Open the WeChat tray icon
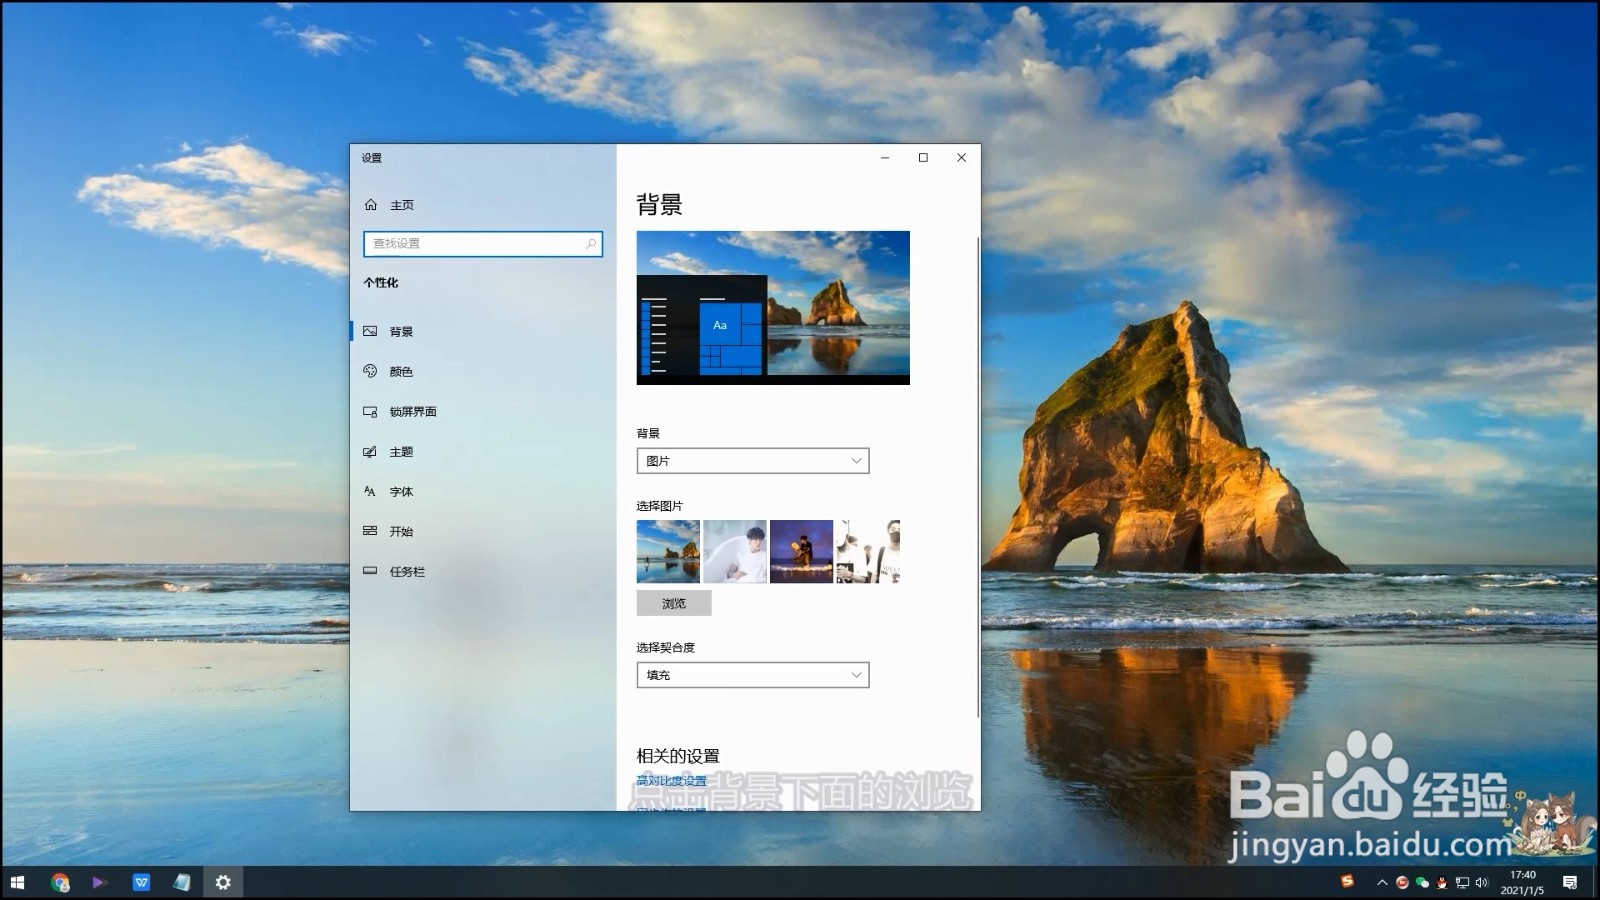1600x900 pixels. (x=1421, y=883)
